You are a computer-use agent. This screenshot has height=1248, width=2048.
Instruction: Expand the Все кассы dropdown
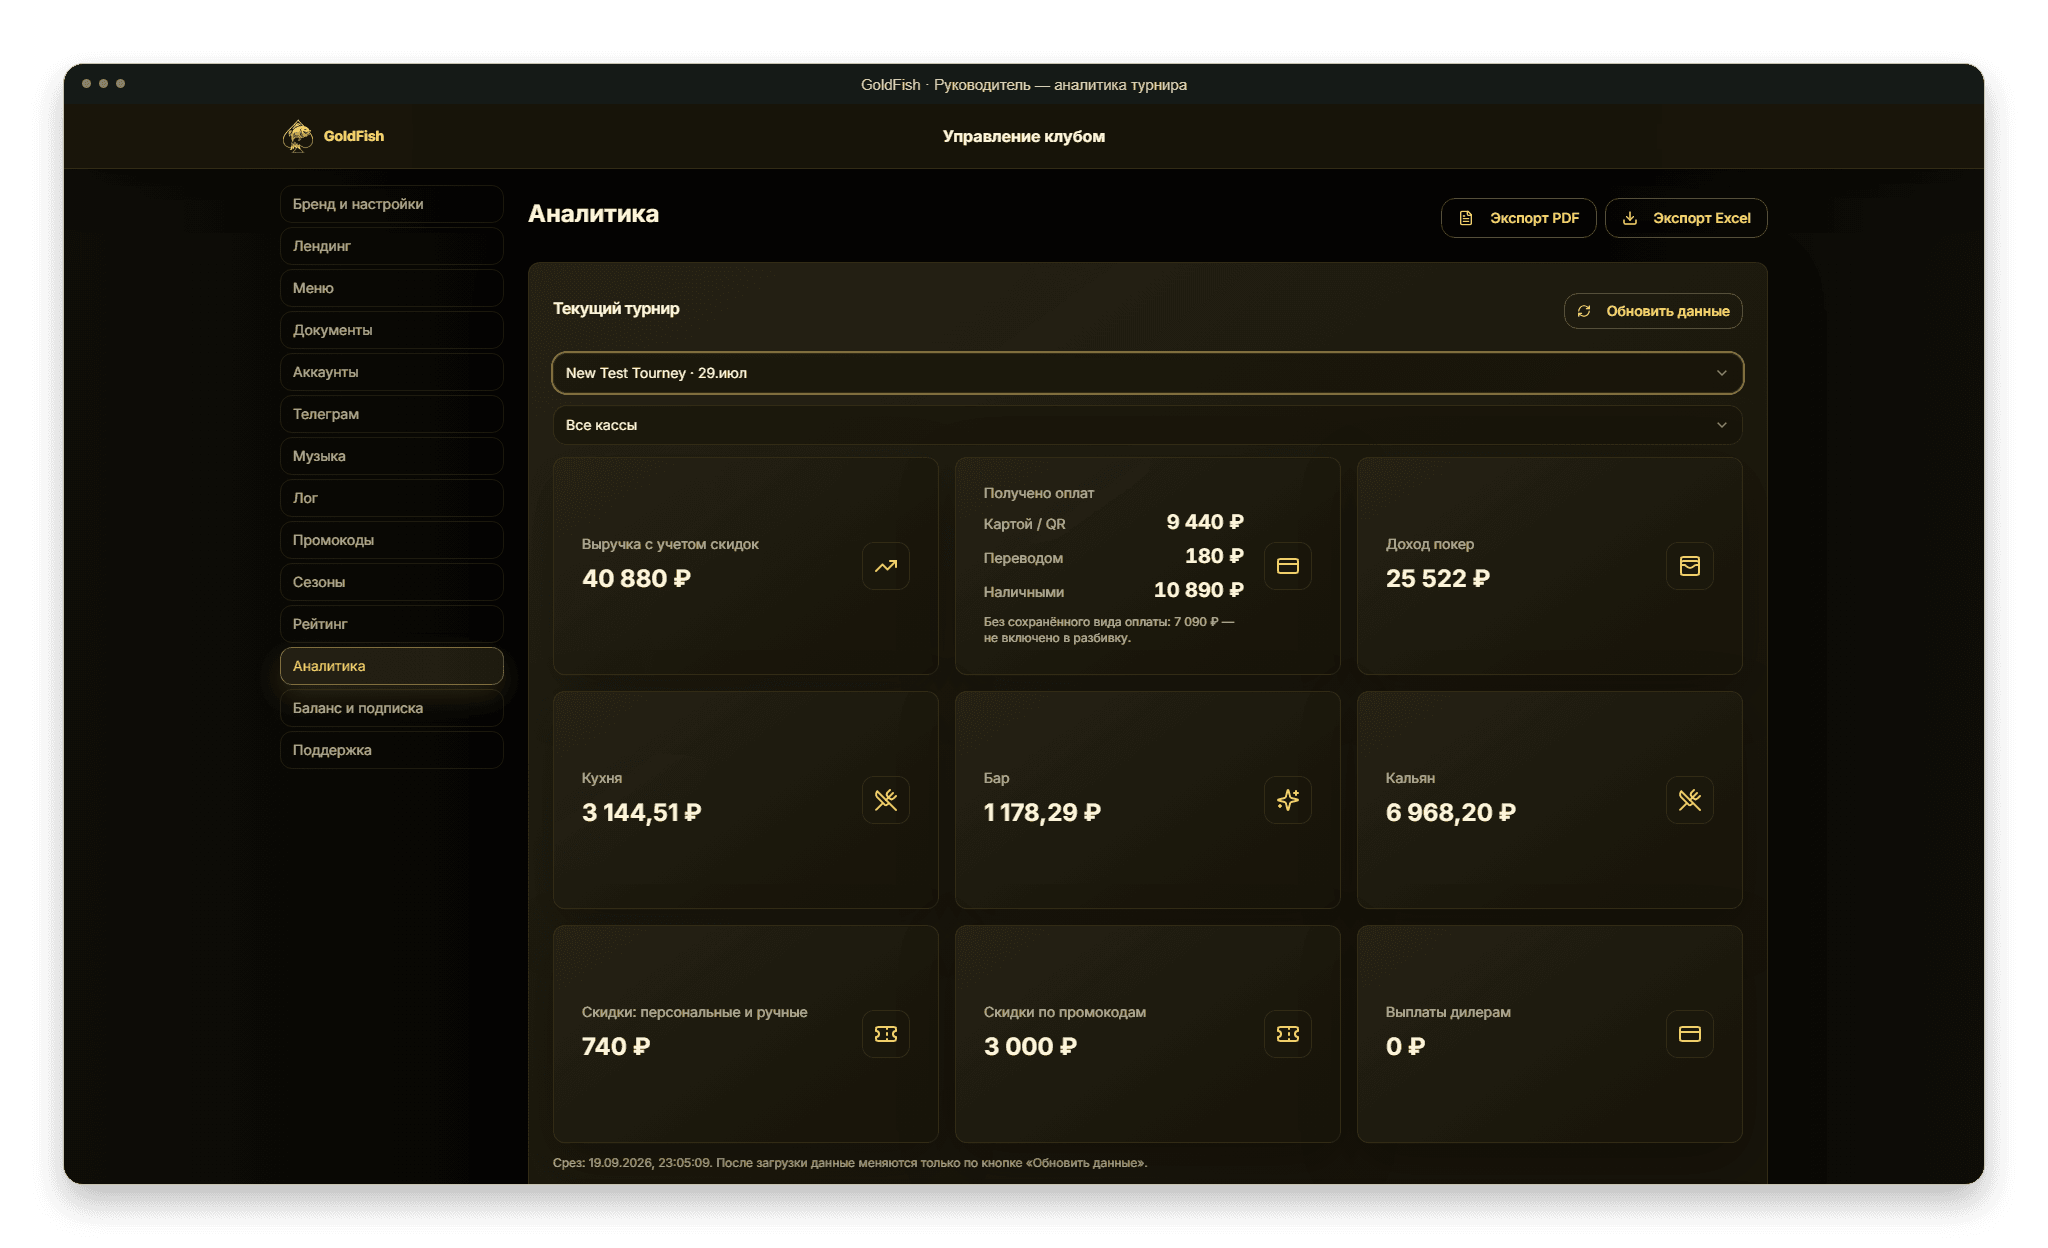(1147, 425)
